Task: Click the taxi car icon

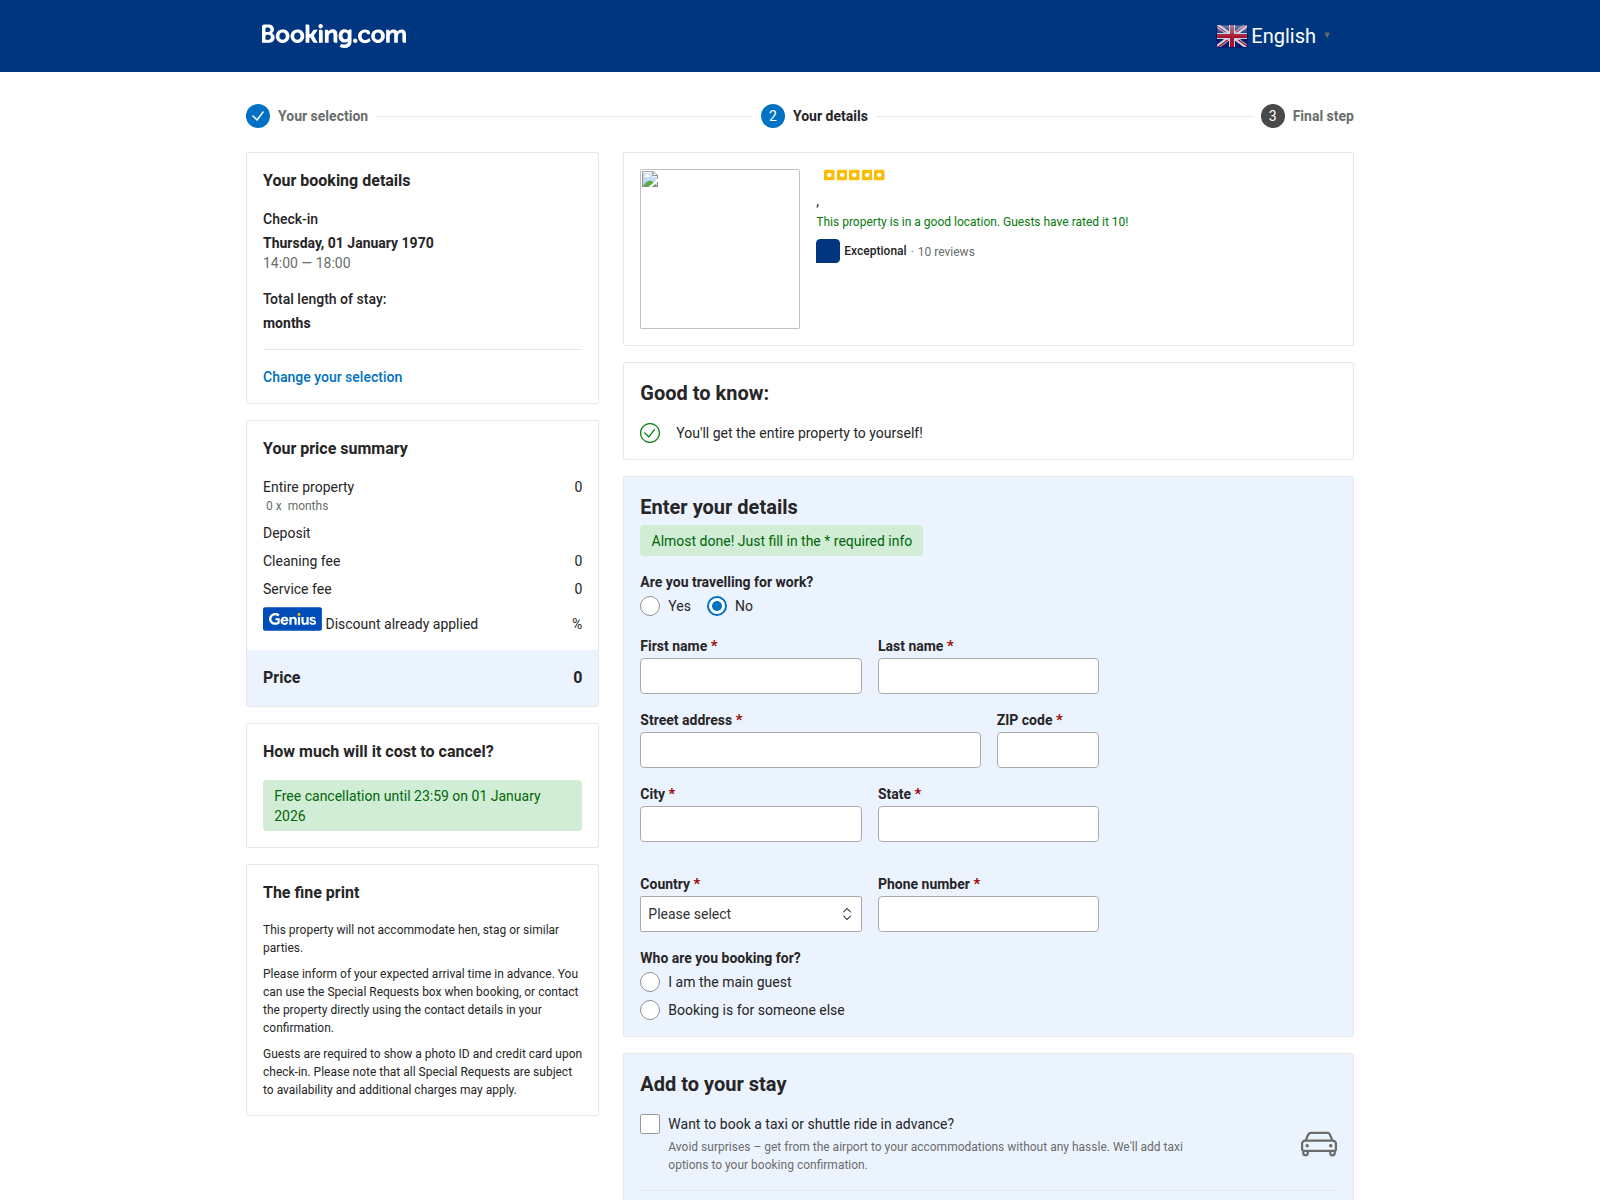Action: [1319, 1144]
